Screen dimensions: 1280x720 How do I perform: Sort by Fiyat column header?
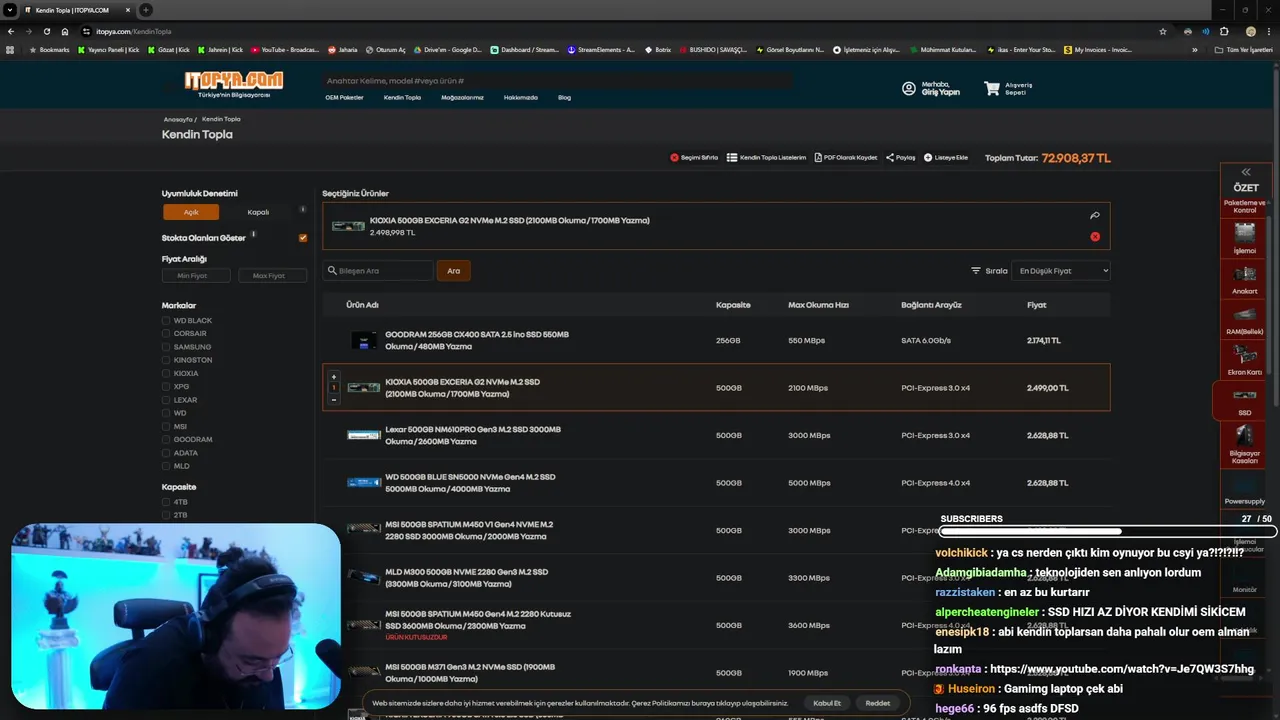pos(1036,305)
